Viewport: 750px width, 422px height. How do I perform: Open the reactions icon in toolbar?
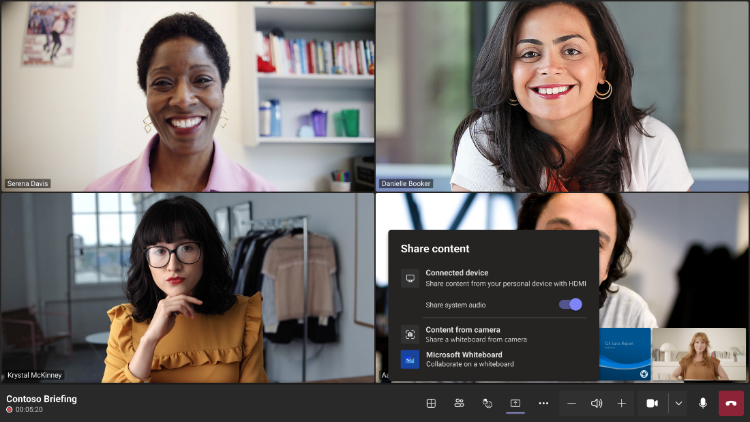coord(487,403)
